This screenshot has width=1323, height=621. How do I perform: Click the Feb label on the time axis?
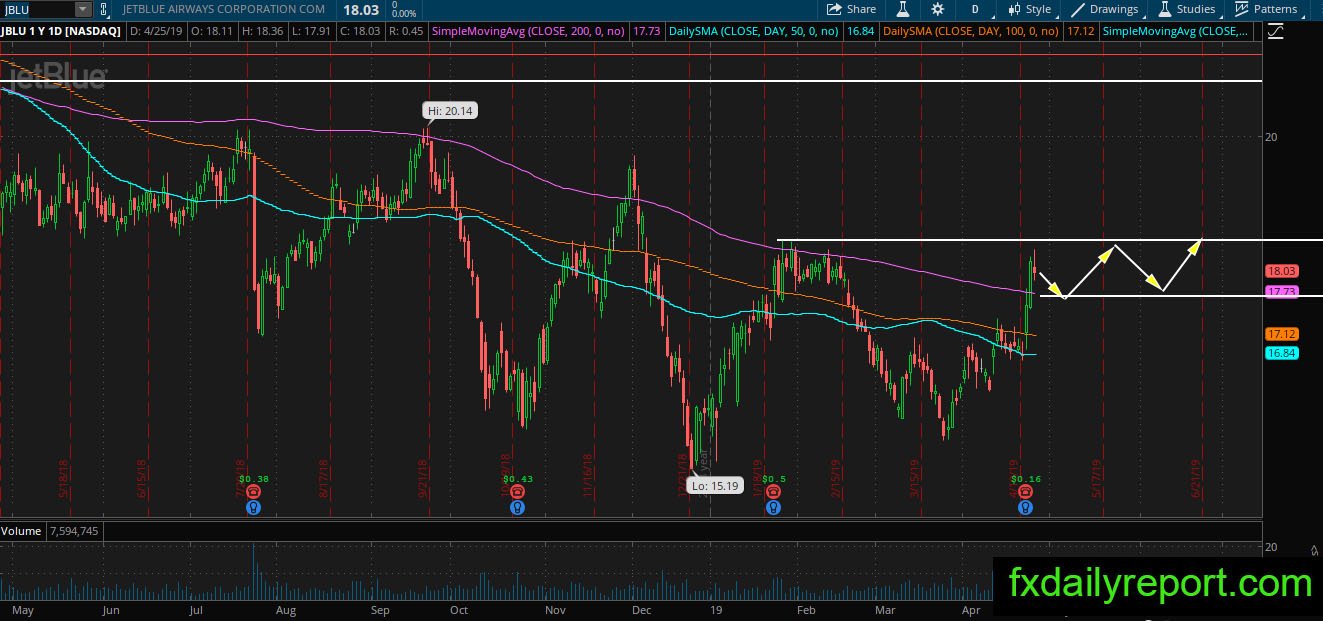pos(805,610)
